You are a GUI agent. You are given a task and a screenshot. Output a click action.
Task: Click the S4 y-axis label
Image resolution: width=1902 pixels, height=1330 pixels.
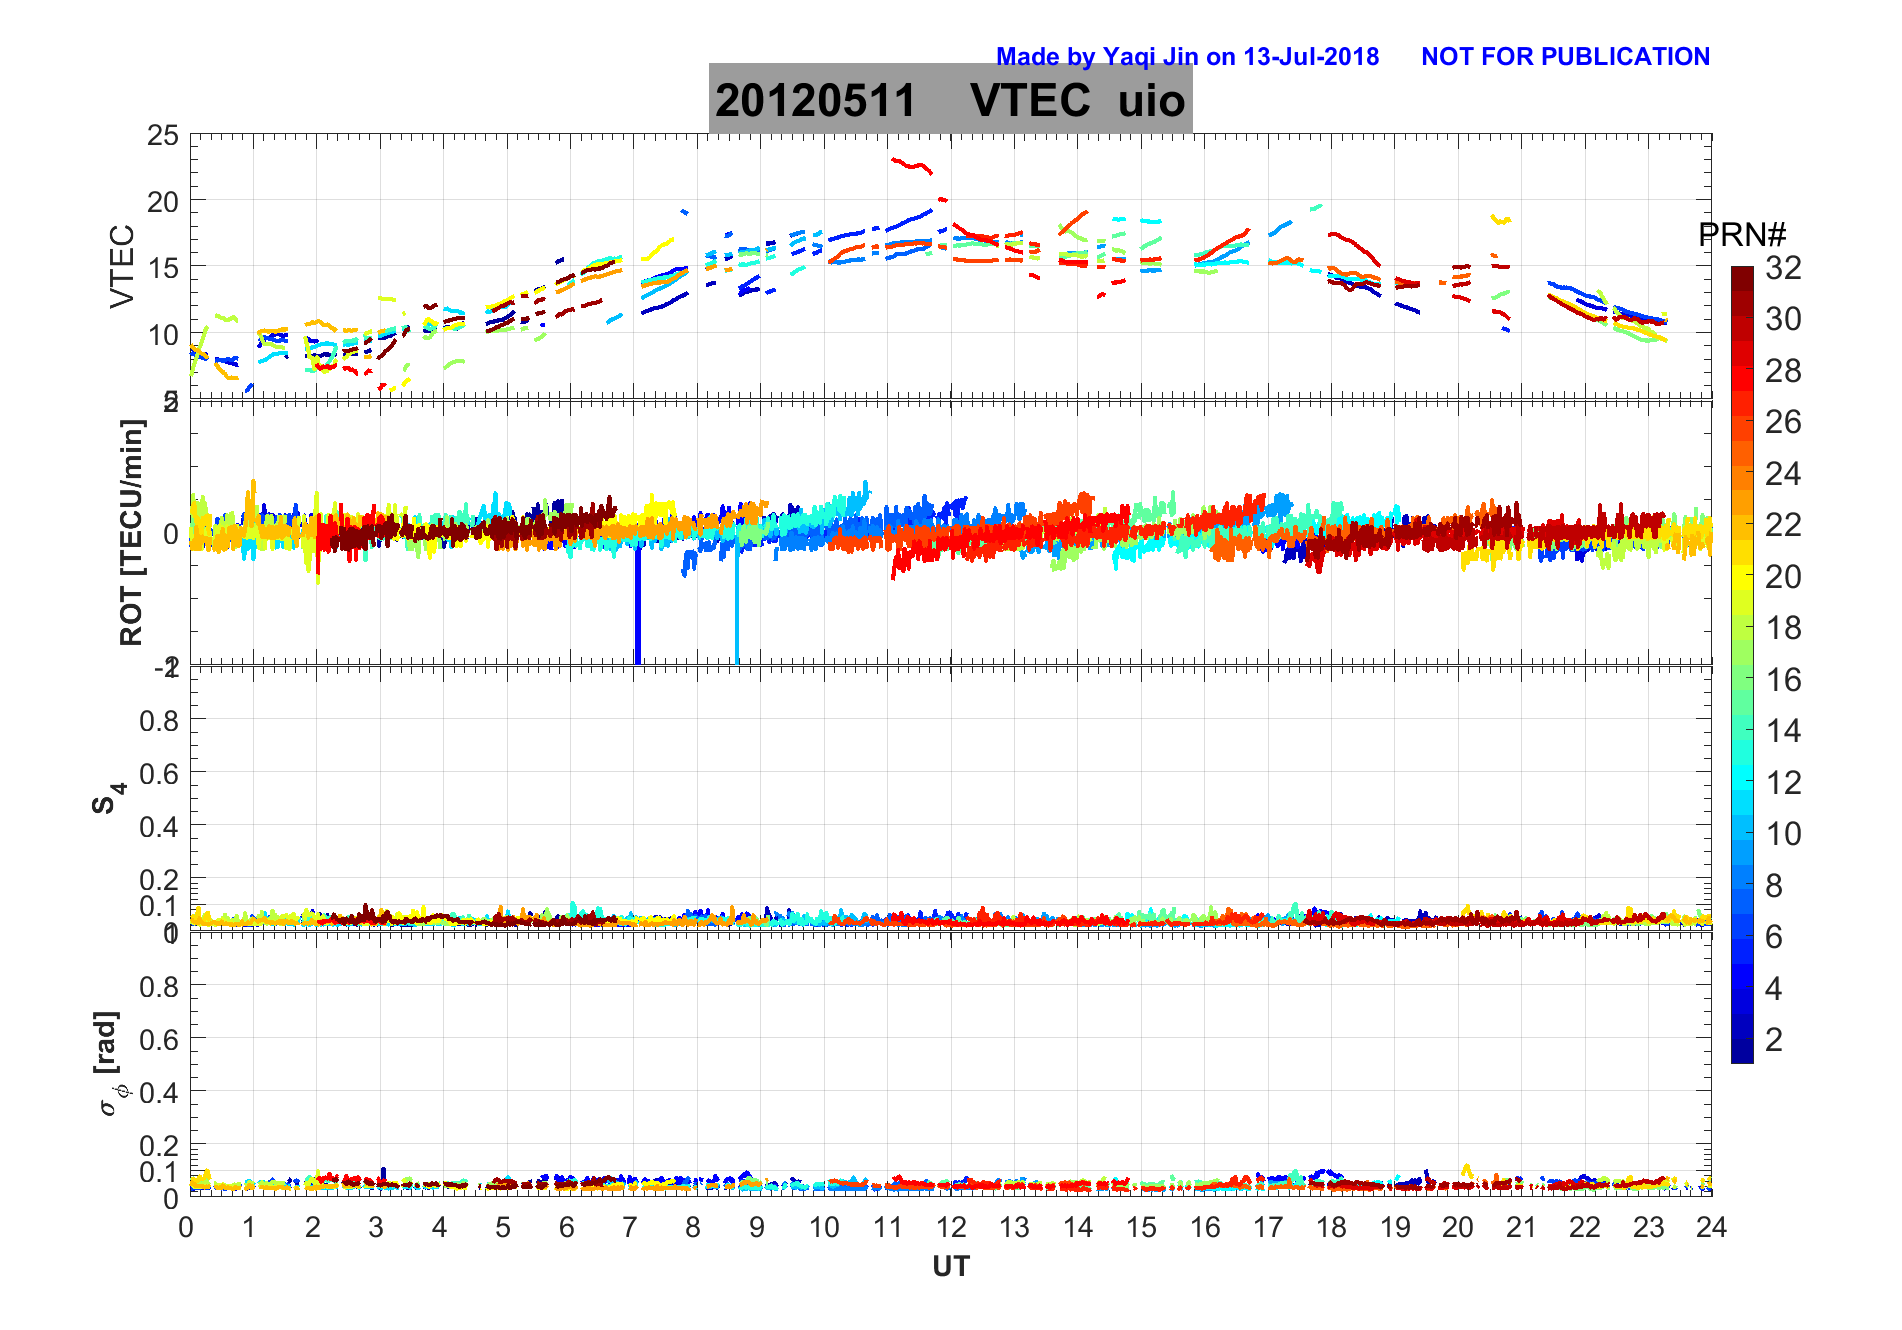tap(109, 797)
